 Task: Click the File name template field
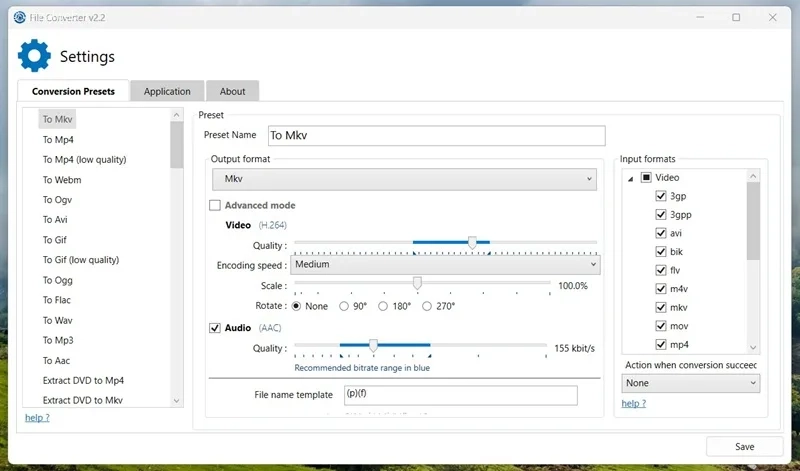[461, 395]
